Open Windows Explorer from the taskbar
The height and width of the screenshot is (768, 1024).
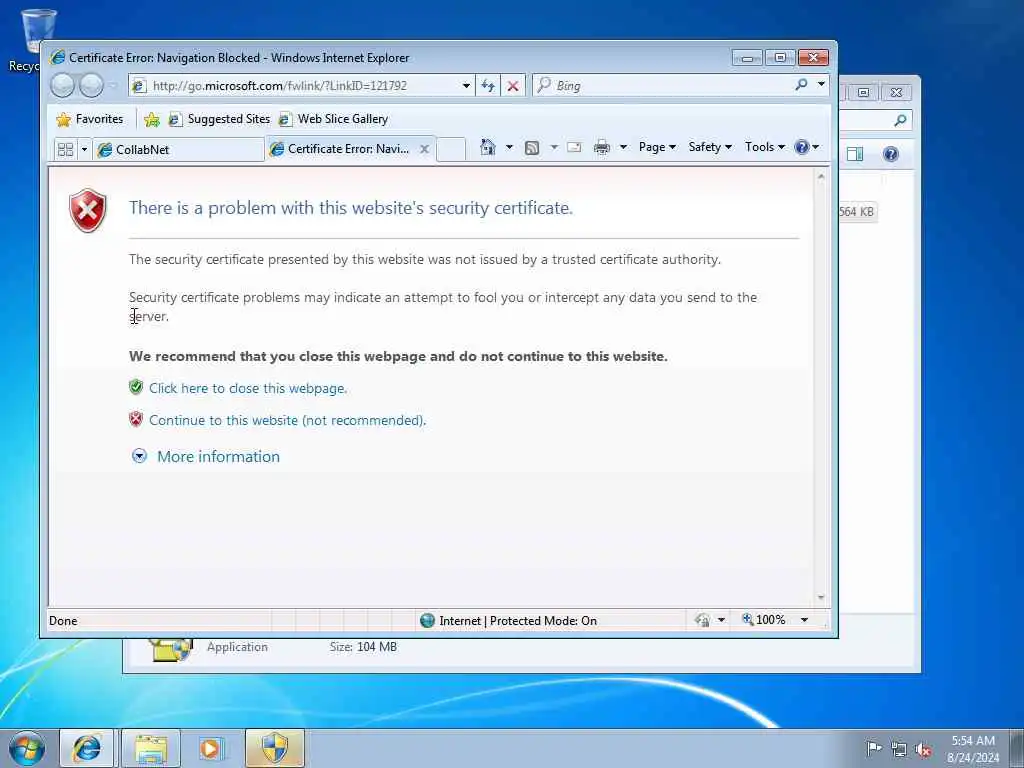coord(152,748)
